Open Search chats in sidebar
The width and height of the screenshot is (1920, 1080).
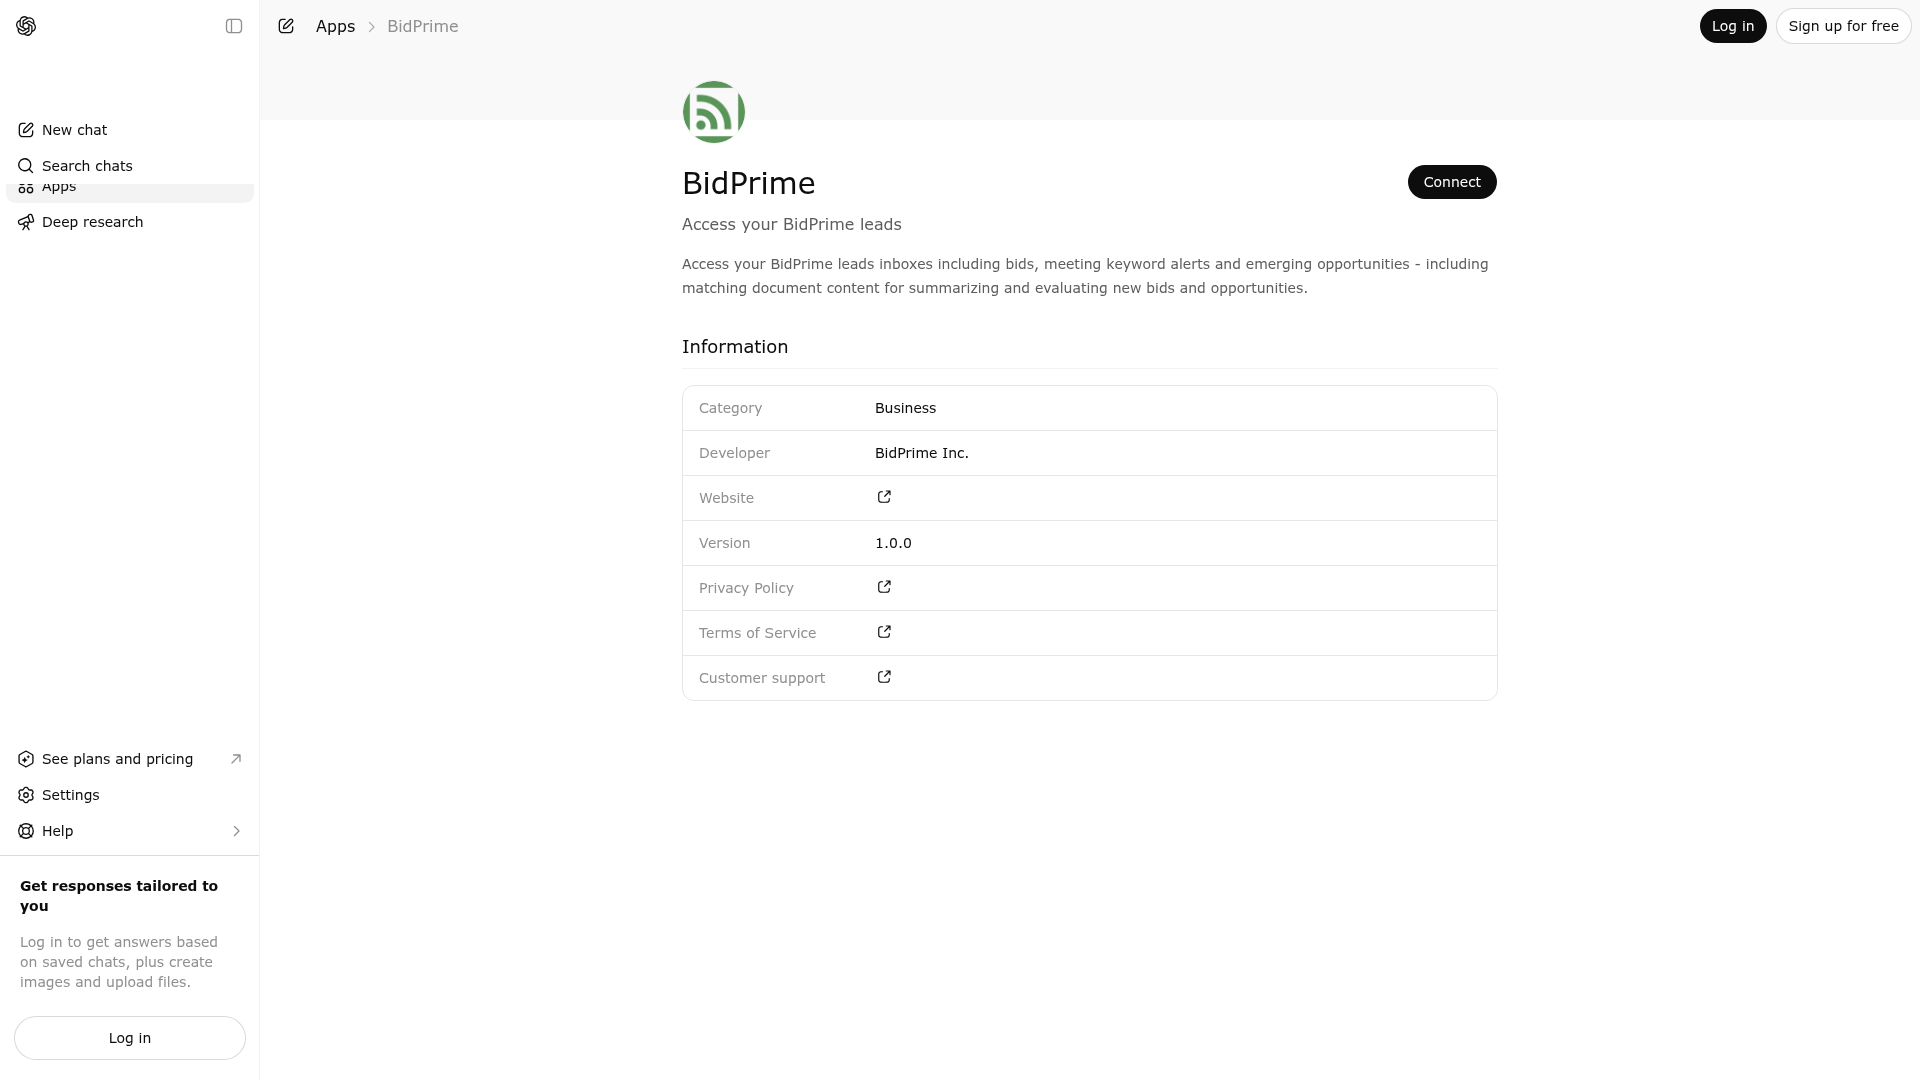click(130, 166)
